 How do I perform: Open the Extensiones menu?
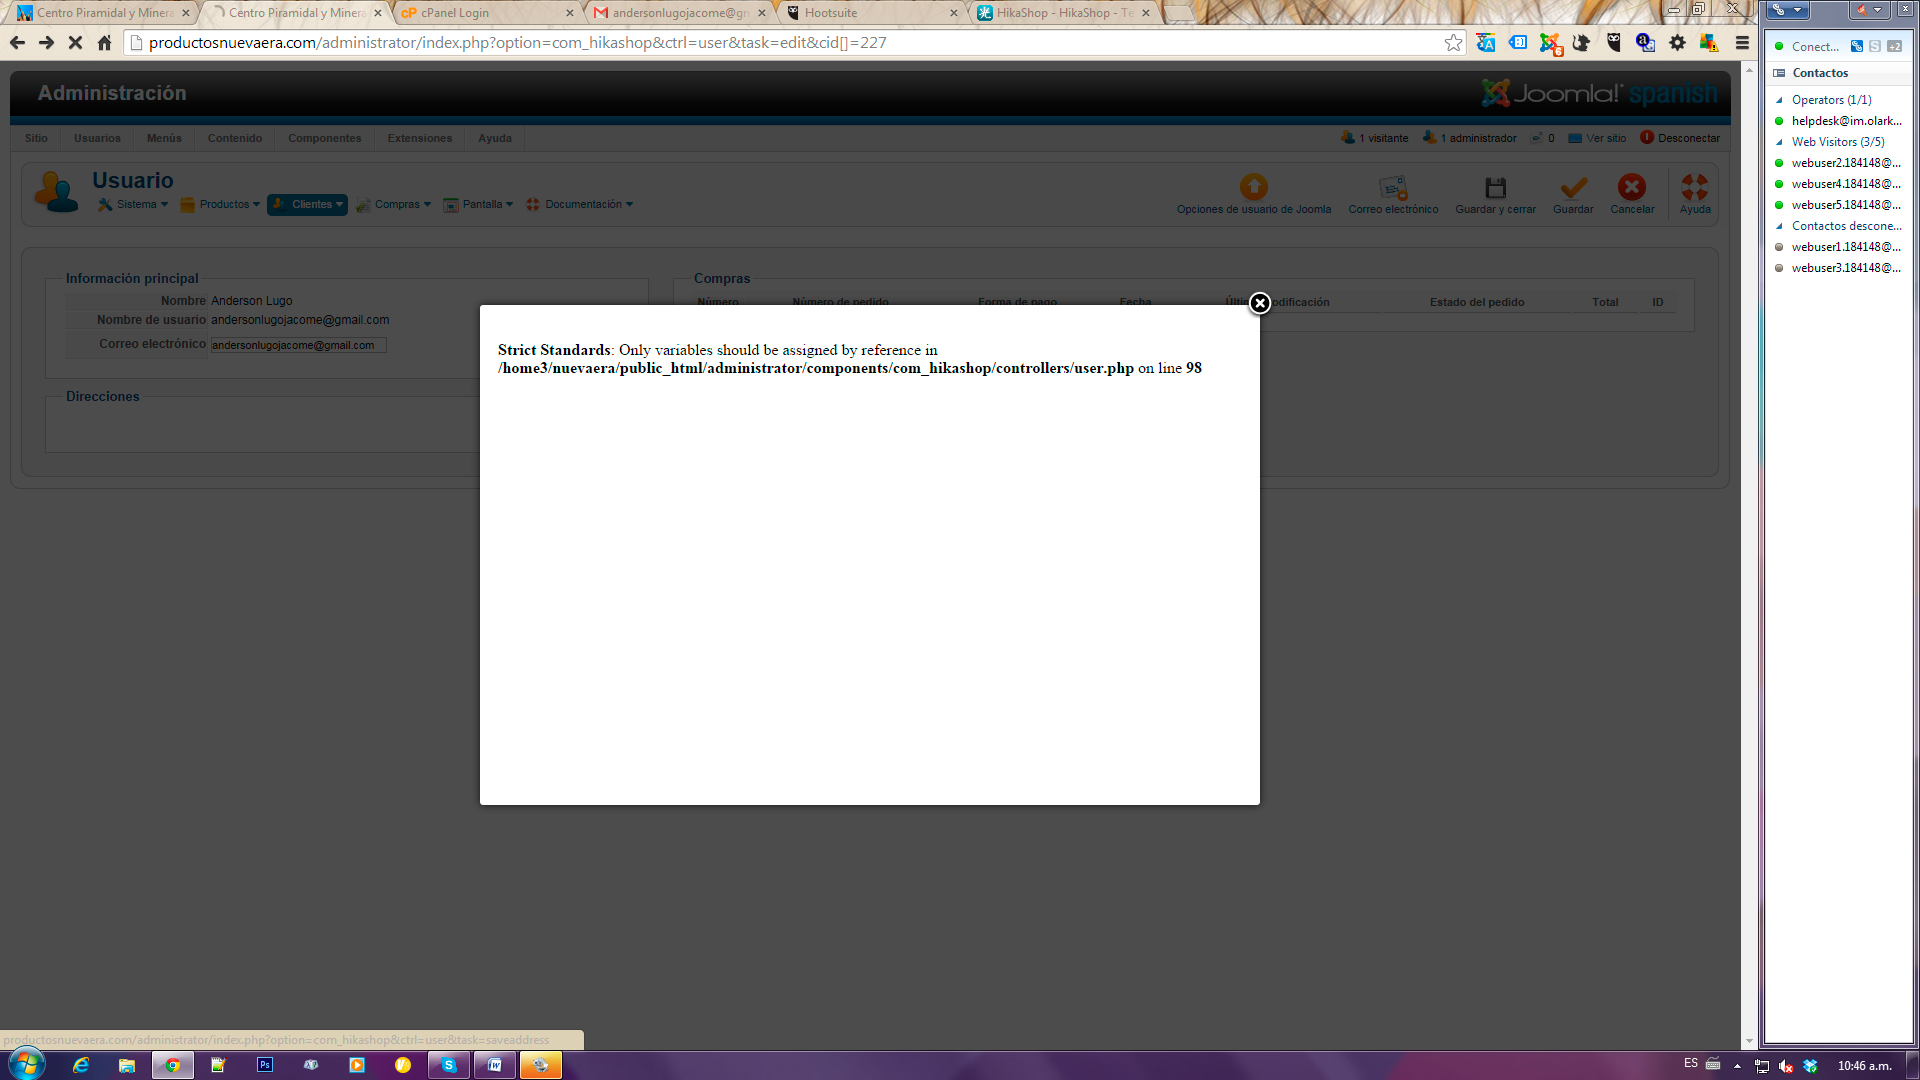[419, 138]
